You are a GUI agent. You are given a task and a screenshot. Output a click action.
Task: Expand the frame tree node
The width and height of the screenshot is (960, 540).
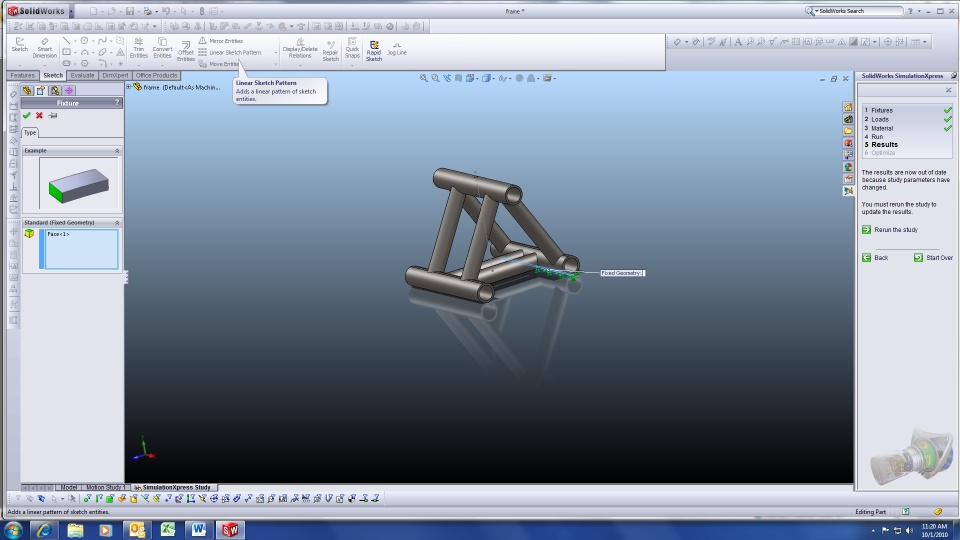click(129, 87)
